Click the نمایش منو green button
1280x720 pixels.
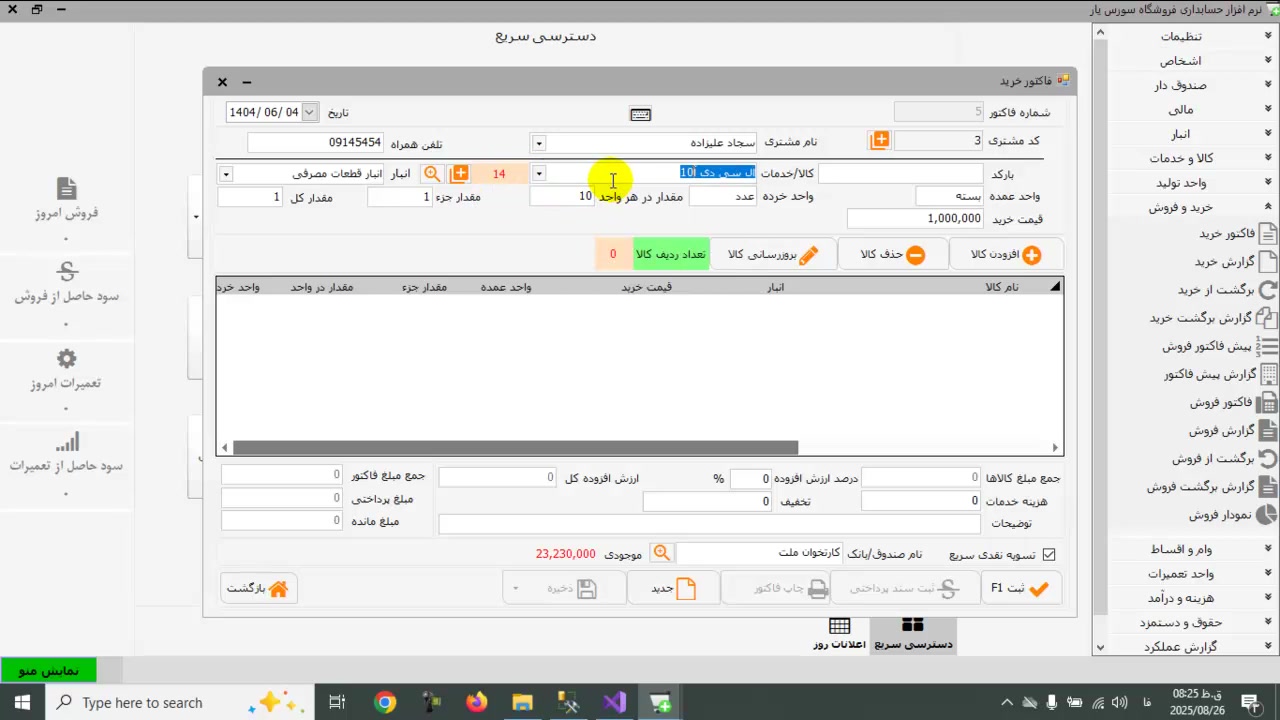click(x=48, y=670)
